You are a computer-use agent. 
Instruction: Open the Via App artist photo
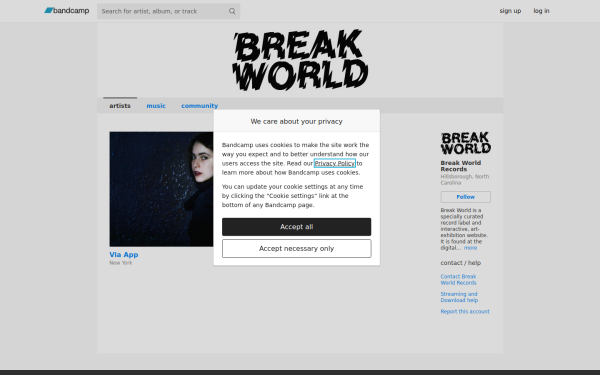point(161,189)
